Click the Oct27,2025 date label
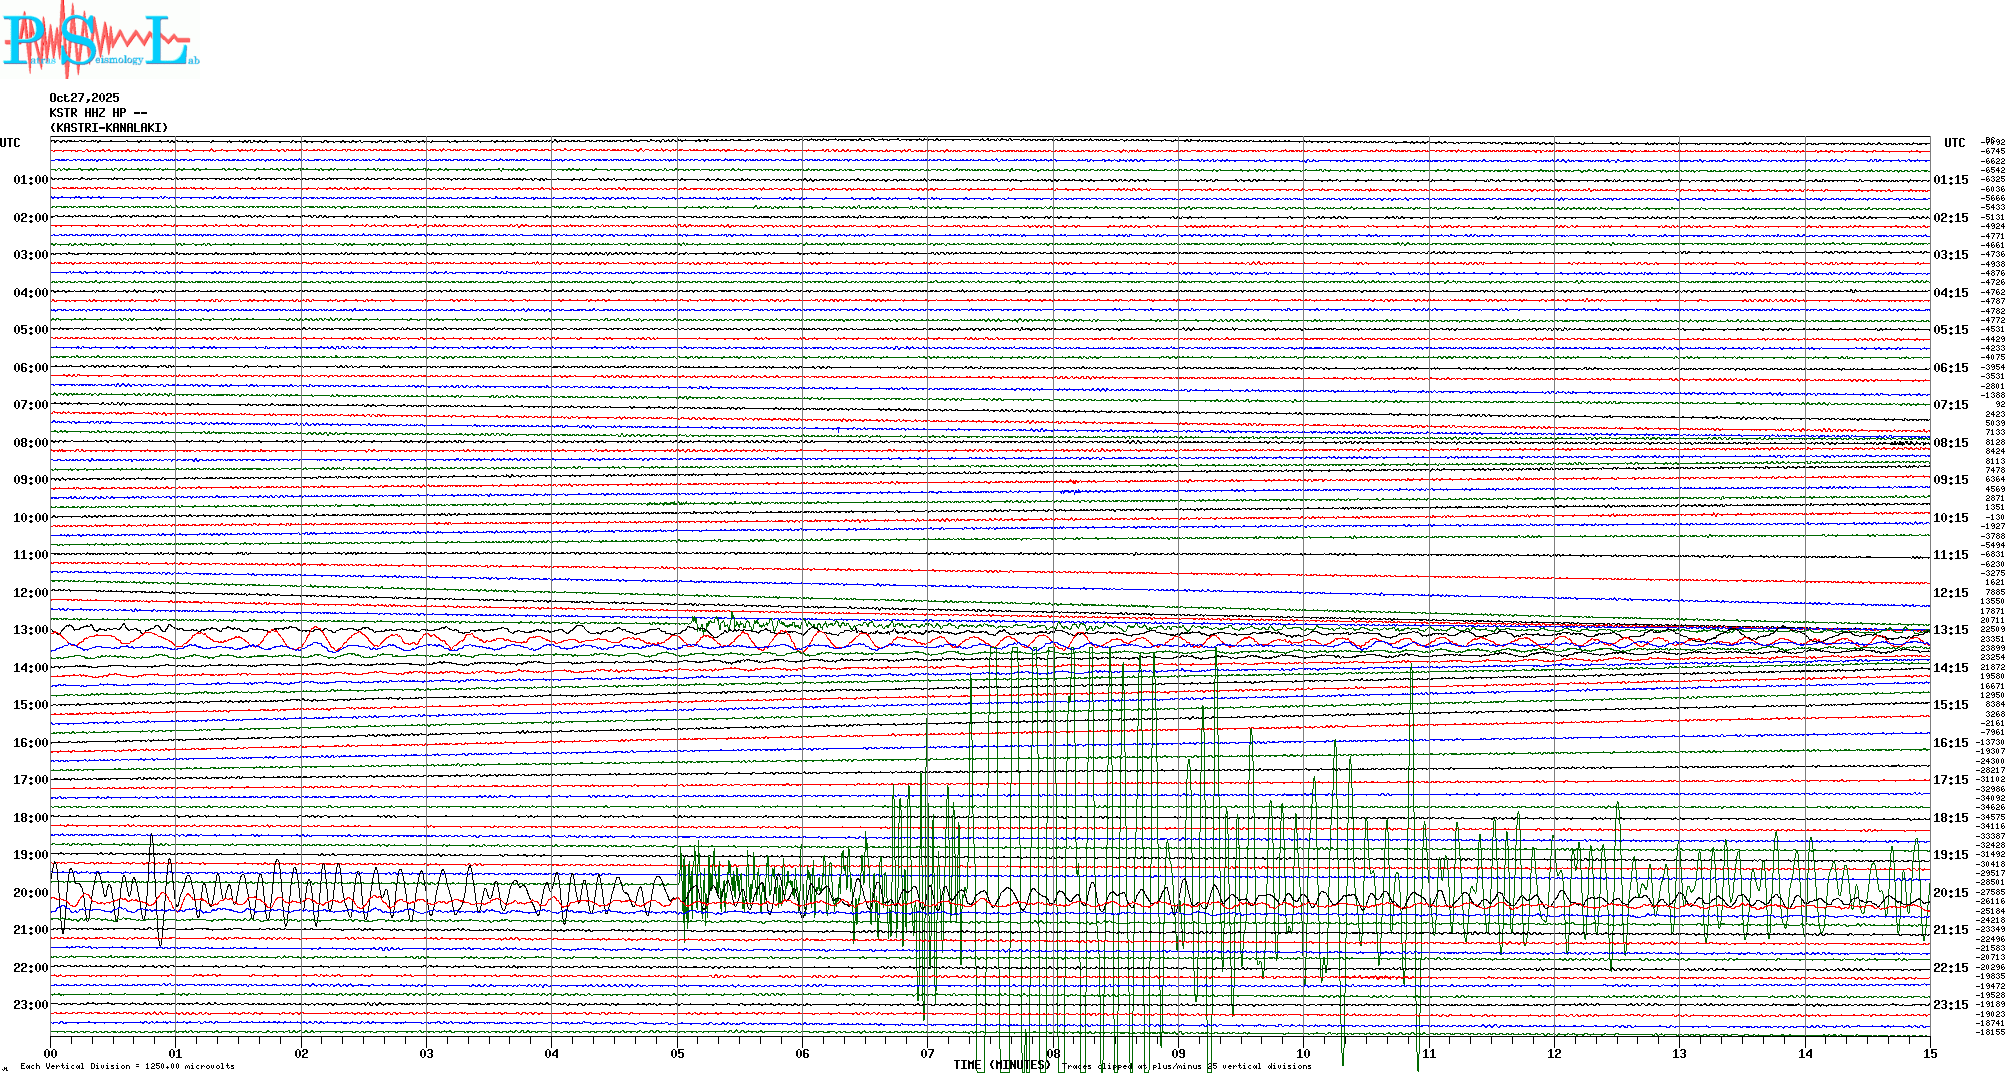Screen dimensions: 2010x1080 [84, 98]
